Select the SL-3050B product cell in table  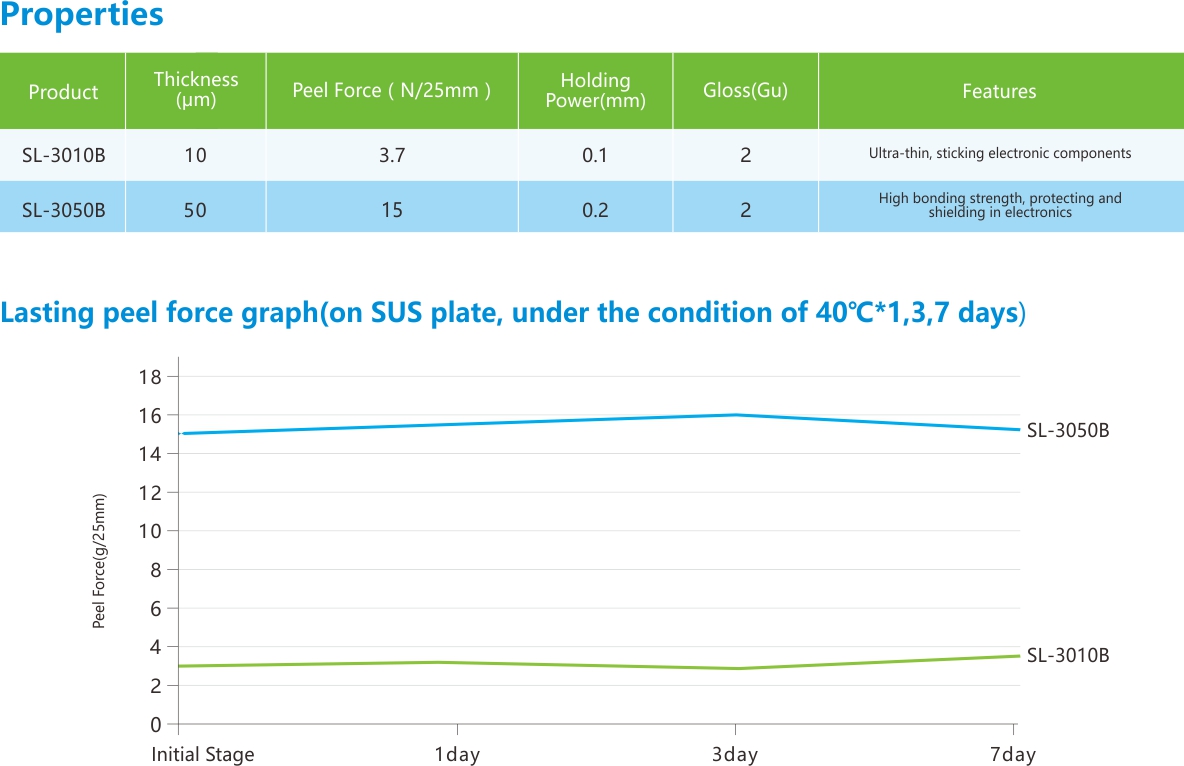click(x=63, y=210)
